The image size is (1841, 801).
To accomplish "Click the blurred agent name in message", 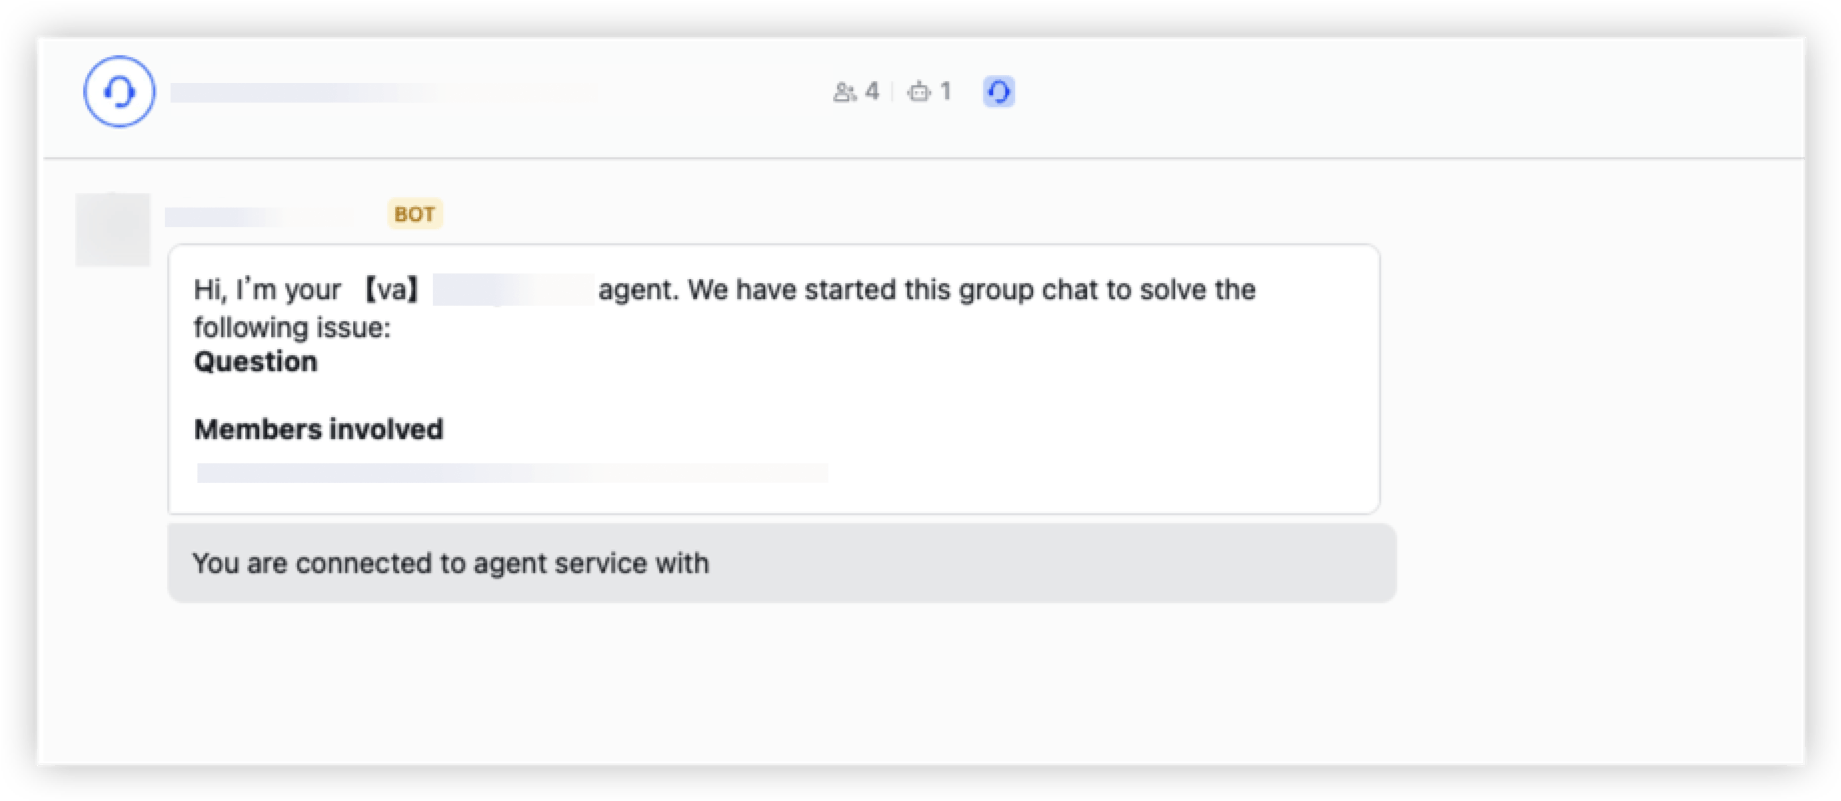I will pyautogui.click(x=513, y=290).
